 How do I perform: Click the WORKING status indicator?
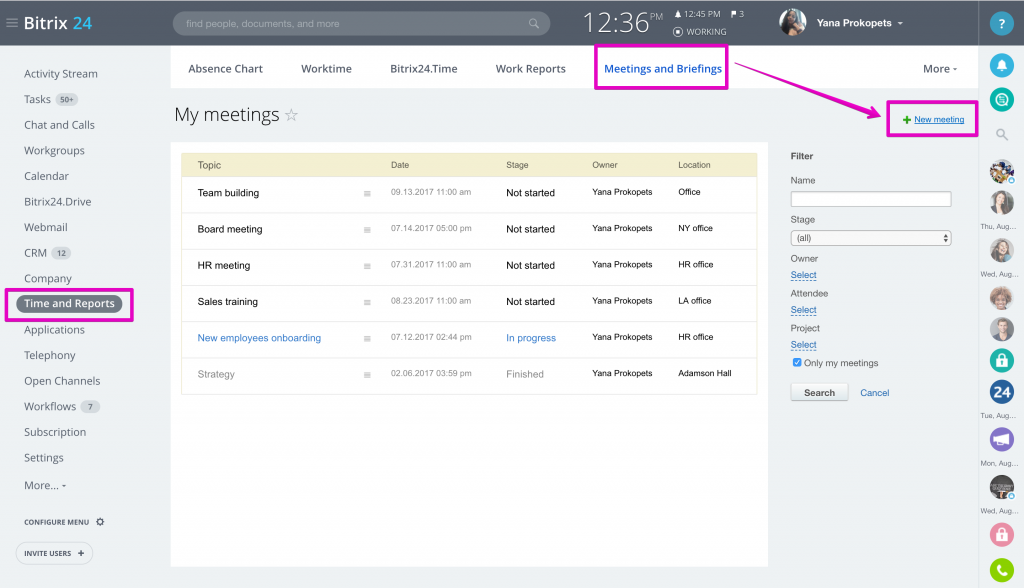699,32
